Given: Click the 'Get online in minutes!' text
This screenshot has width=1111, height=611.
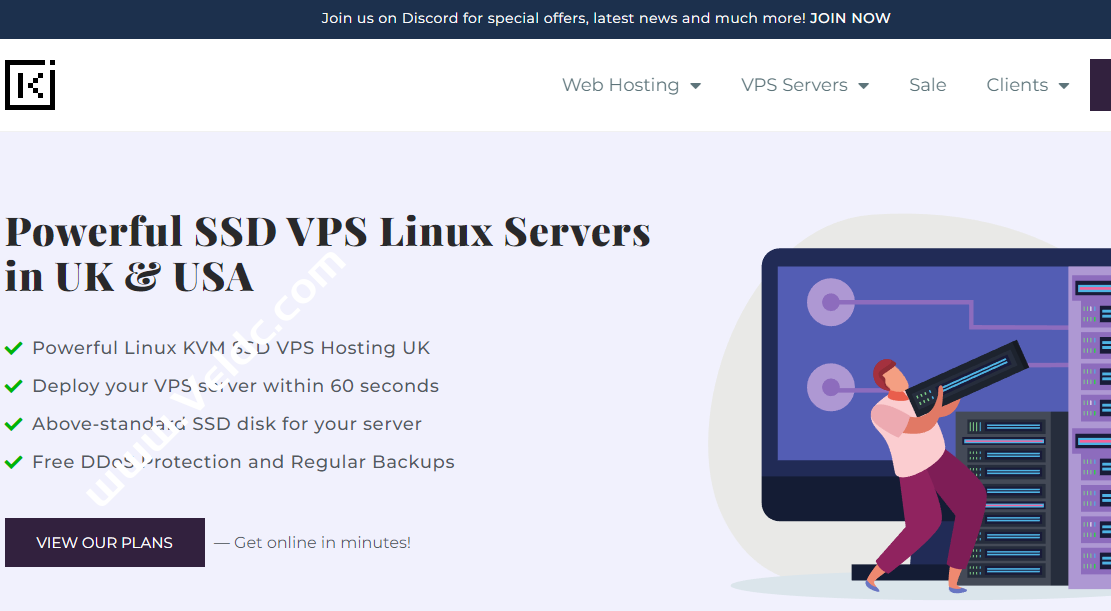Looking at the screenshot, I should pyautogui.click(x=322, y=543).
